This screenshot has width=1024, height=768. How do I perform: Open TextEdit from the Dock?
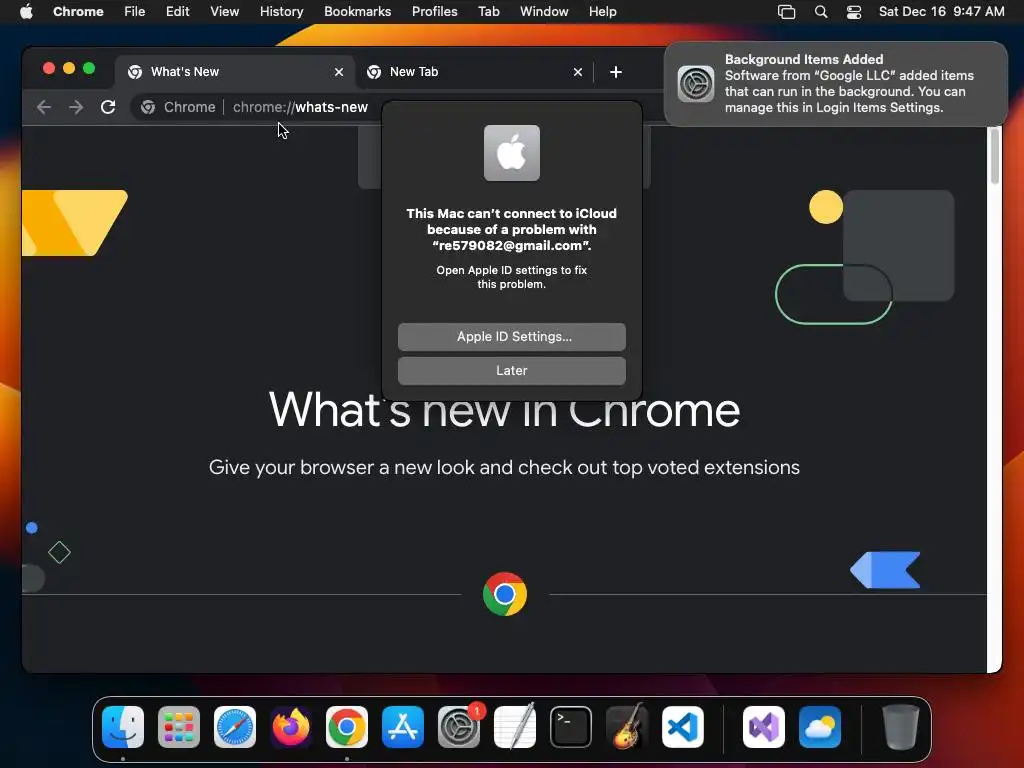click(515, 727)
